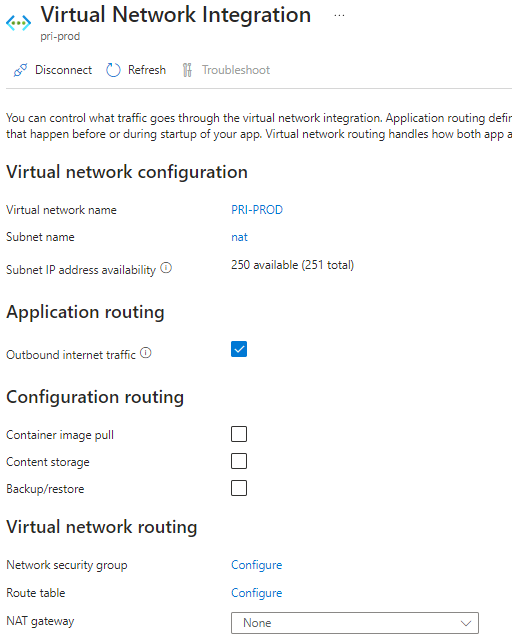Uncheck the Outbound internet traffic checkbox

(x=239, y=349)
